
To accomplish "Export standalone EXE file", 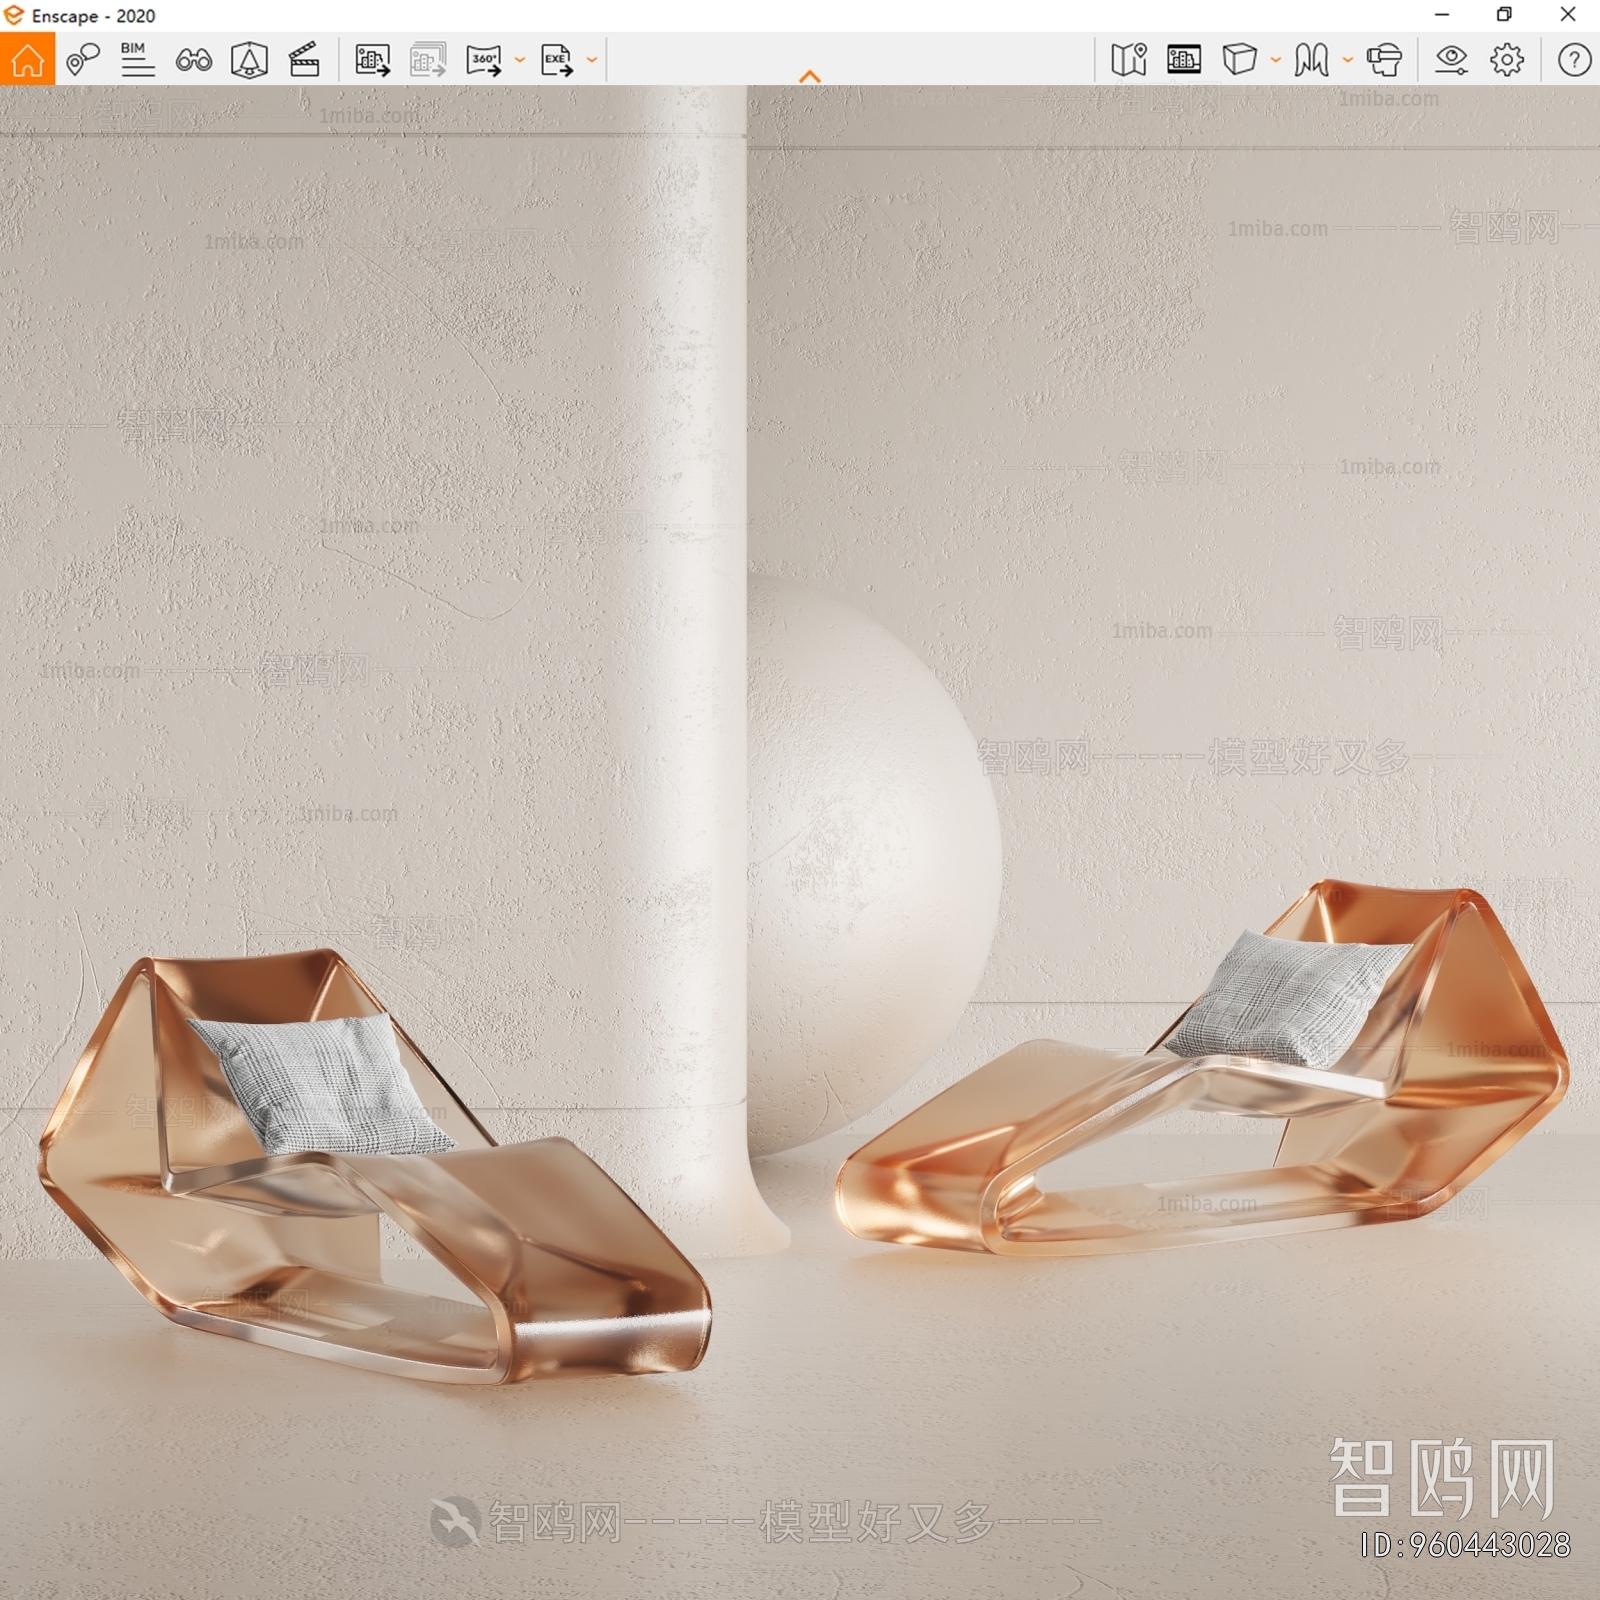I will point(557,60).
